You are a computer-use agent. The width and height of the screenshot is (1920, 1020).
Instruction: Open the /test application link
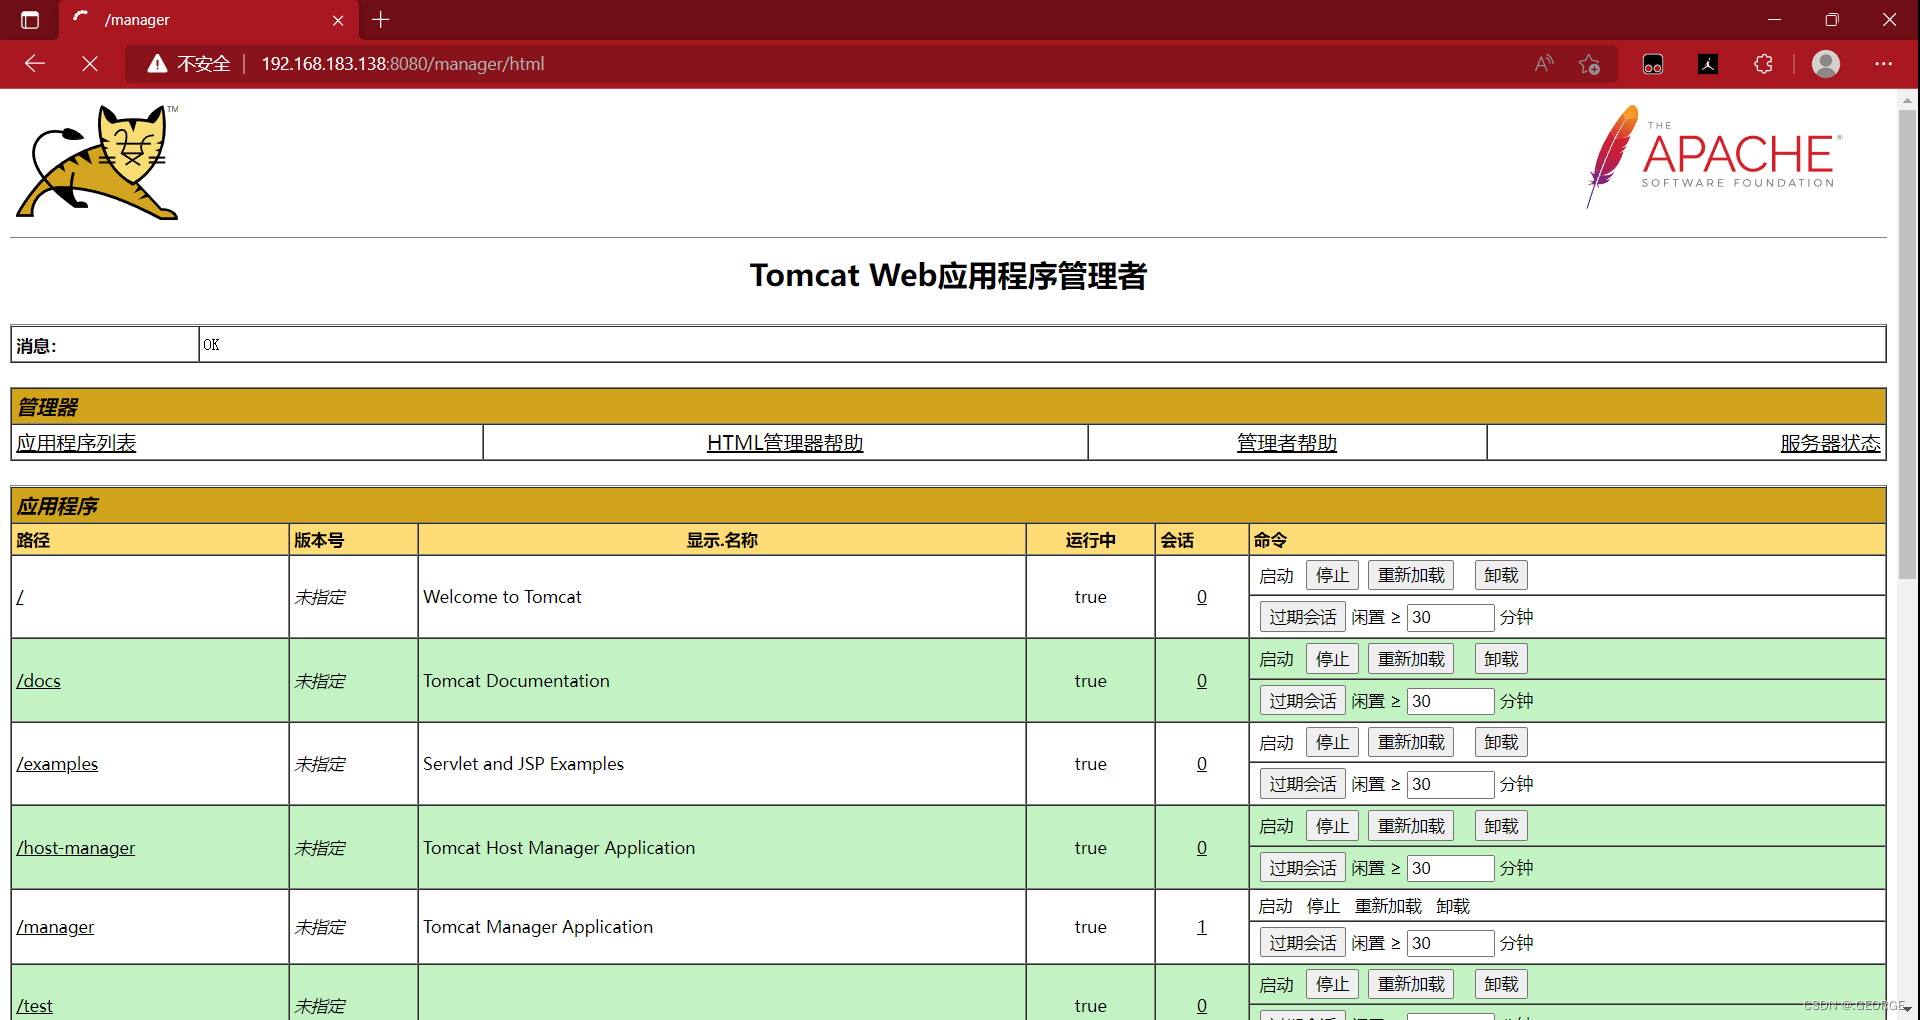pyautogui.click(x=34, y=1006)
